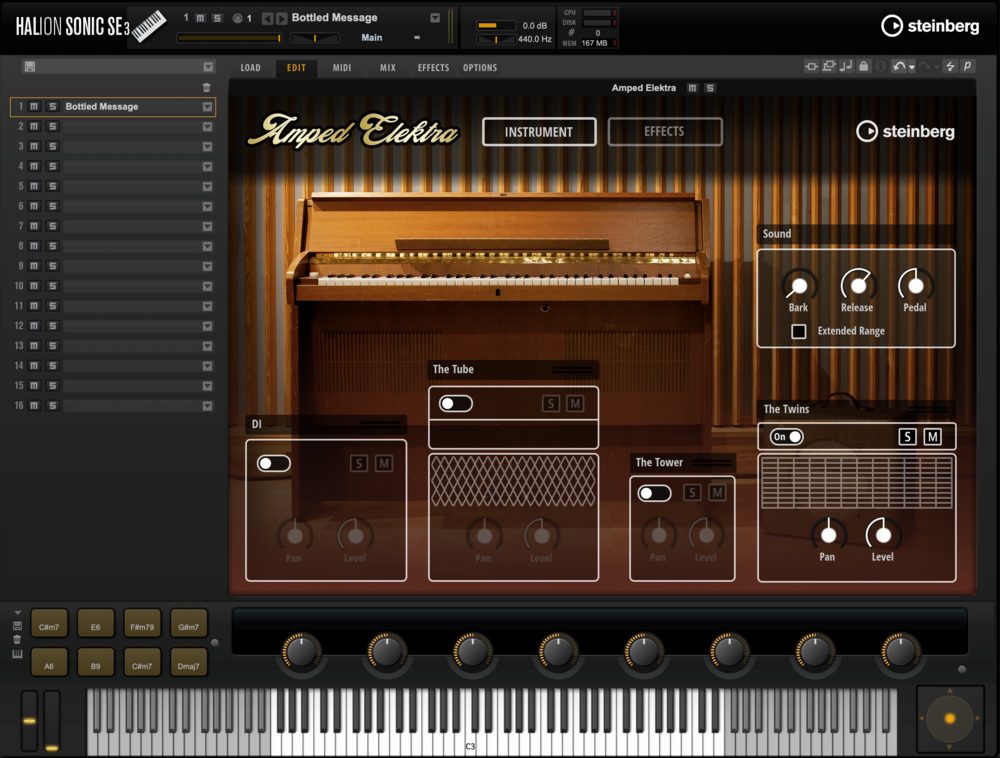Screen dimensions: 1000x758
Task: Open the load dropdown for slot 7
Action: click(x=207, y=226)
